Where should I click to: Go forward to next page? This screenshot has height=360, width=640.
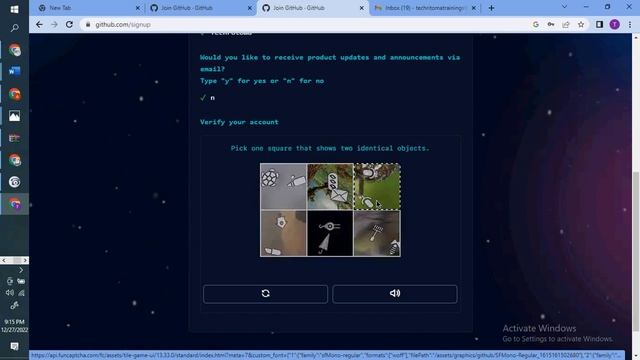[54, 24]
